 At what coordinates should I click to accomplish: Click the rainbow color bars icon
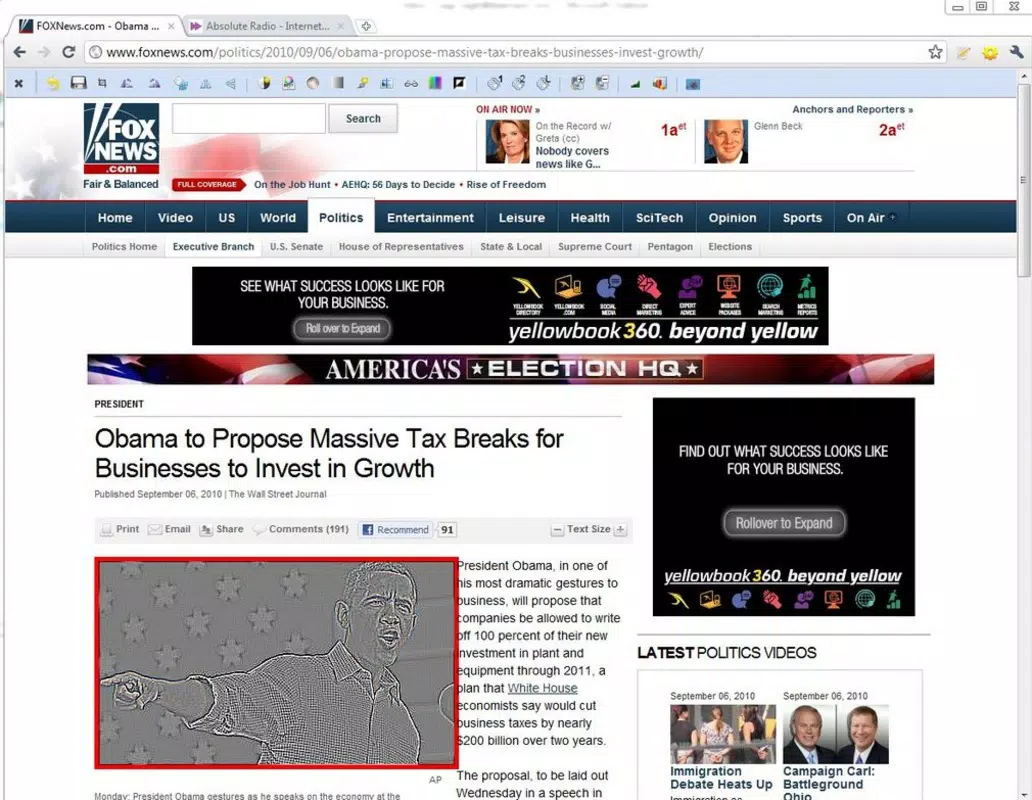coord(435,83)
